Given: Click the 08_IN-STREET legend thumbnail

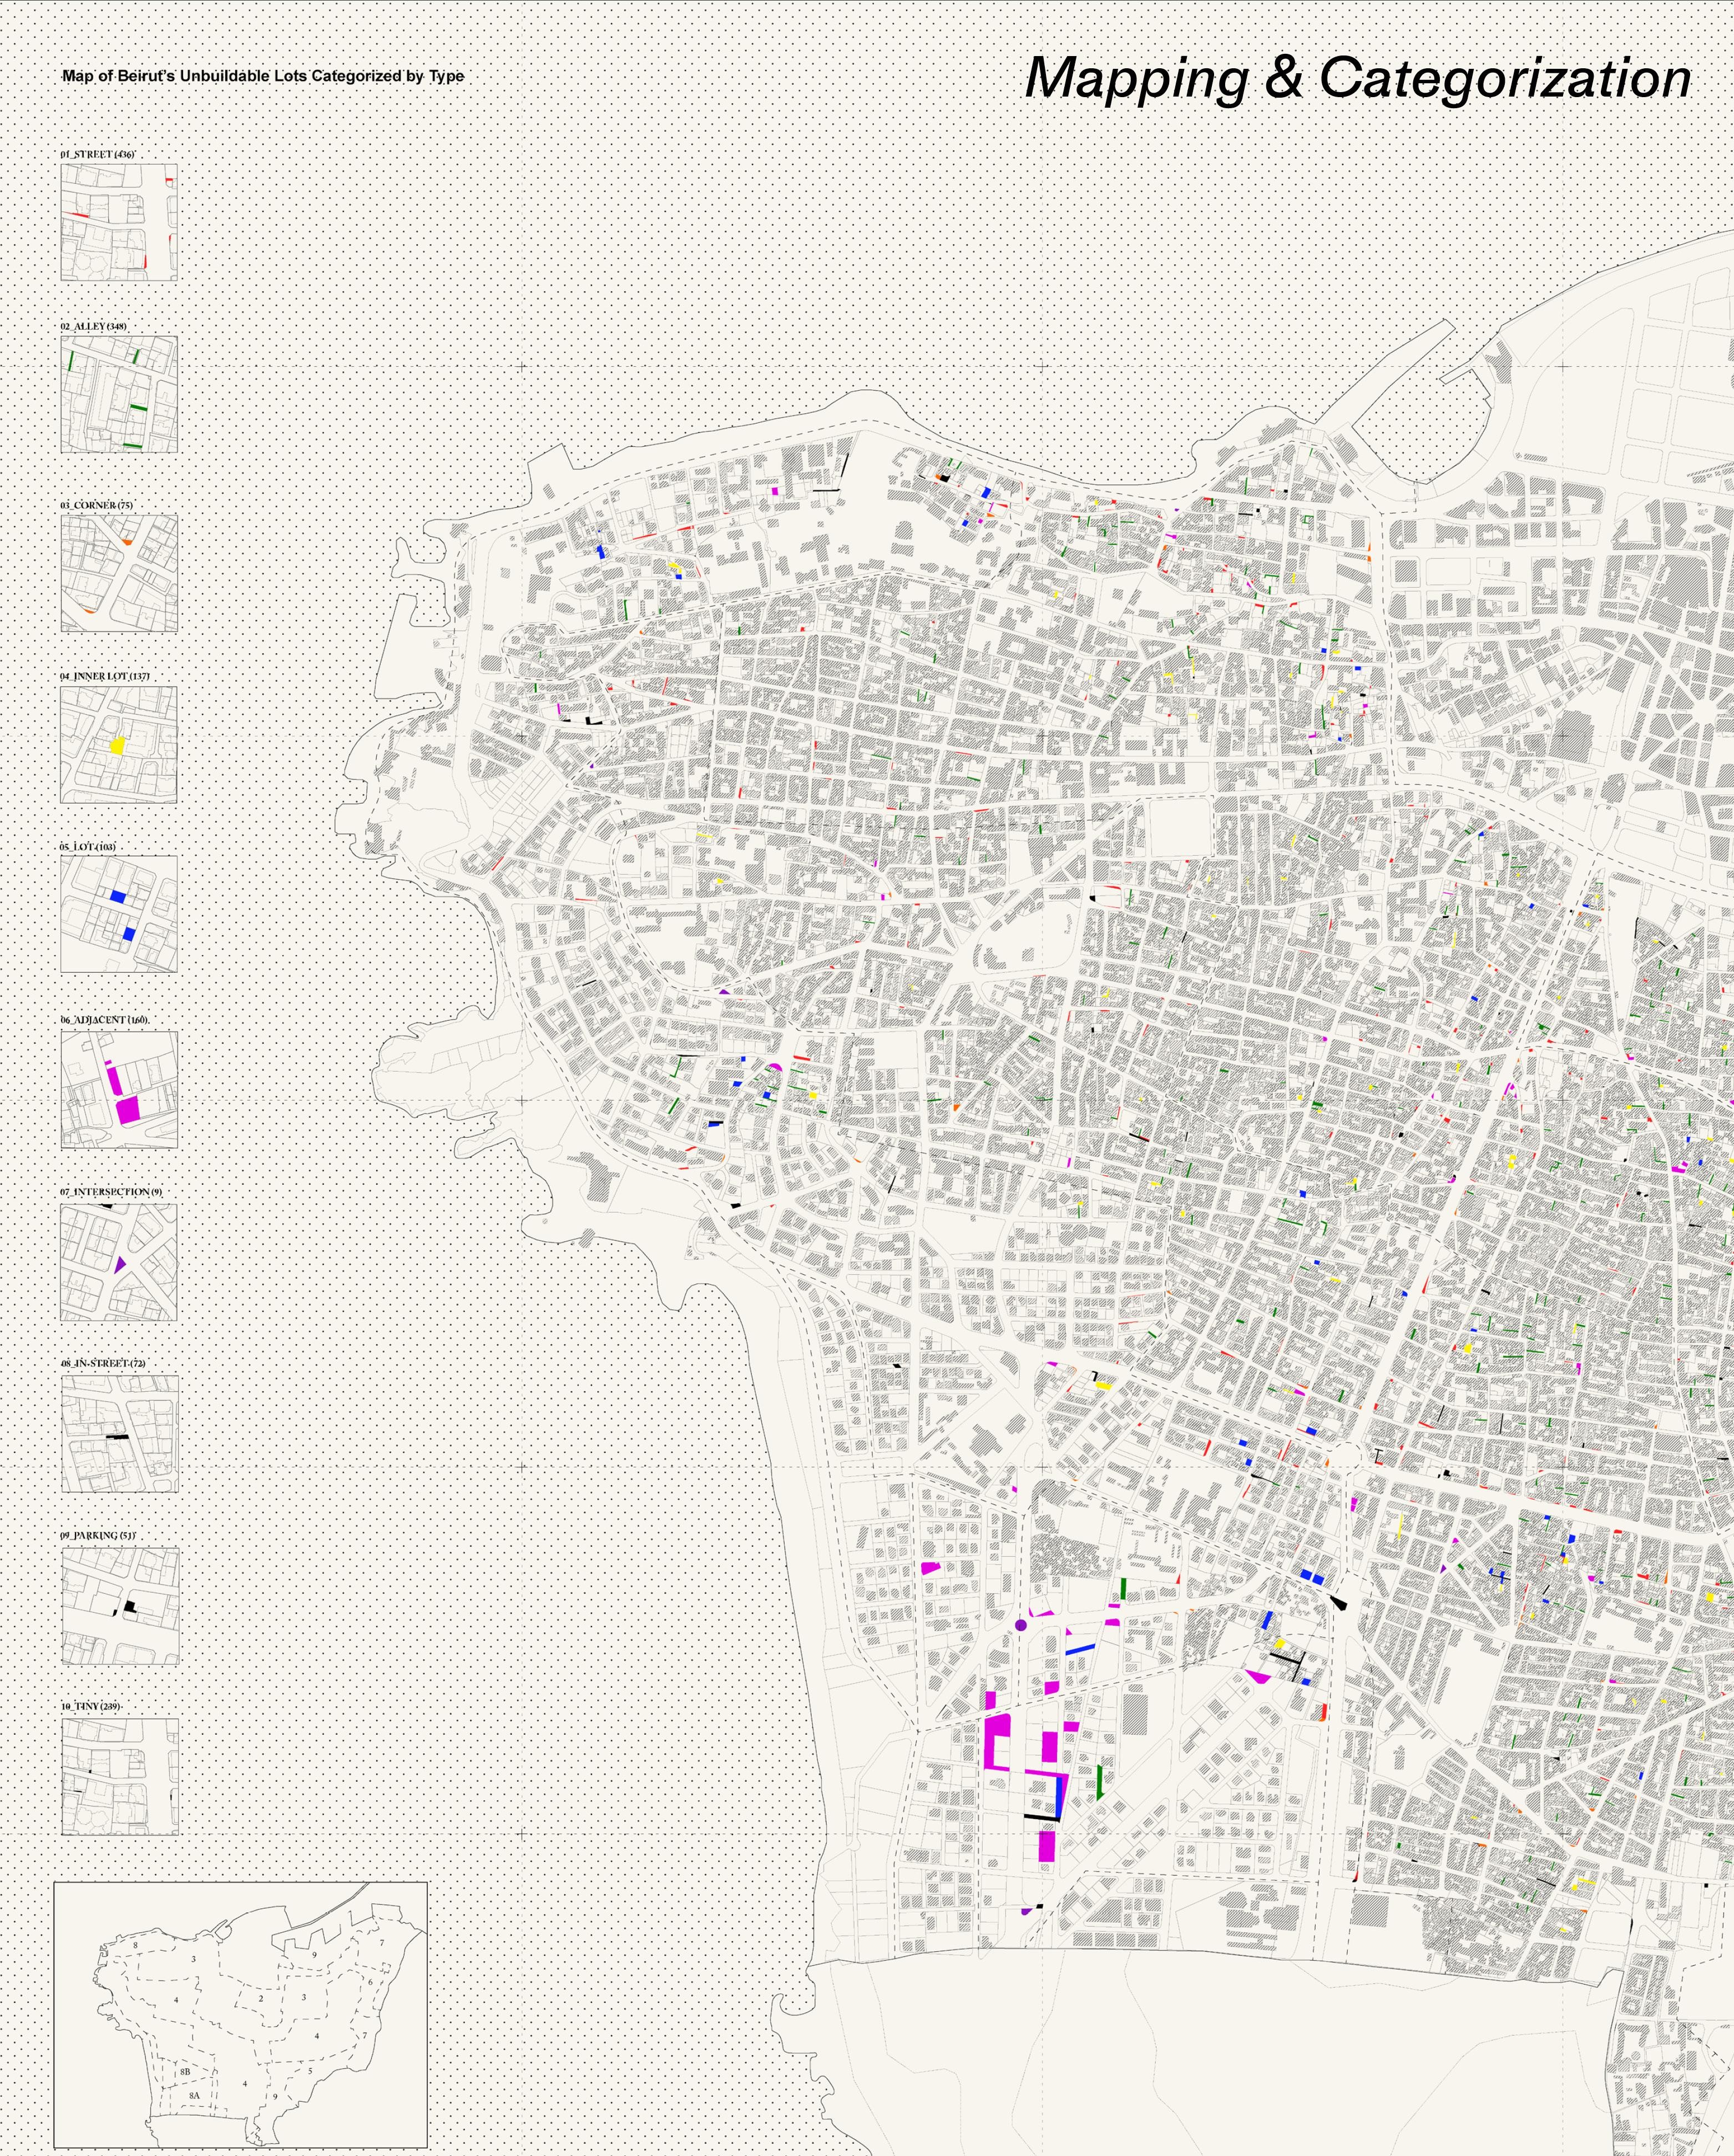Looking at the screenshot, I should (119, 1433).
